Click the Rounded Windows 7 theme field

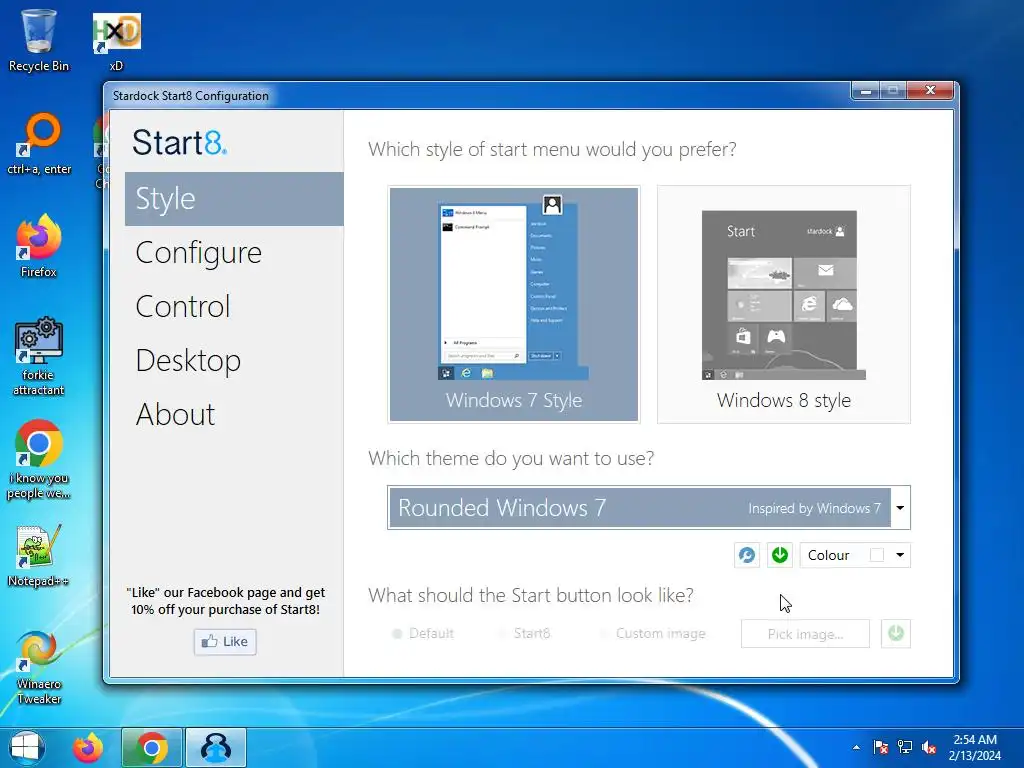tap(639, 507)
